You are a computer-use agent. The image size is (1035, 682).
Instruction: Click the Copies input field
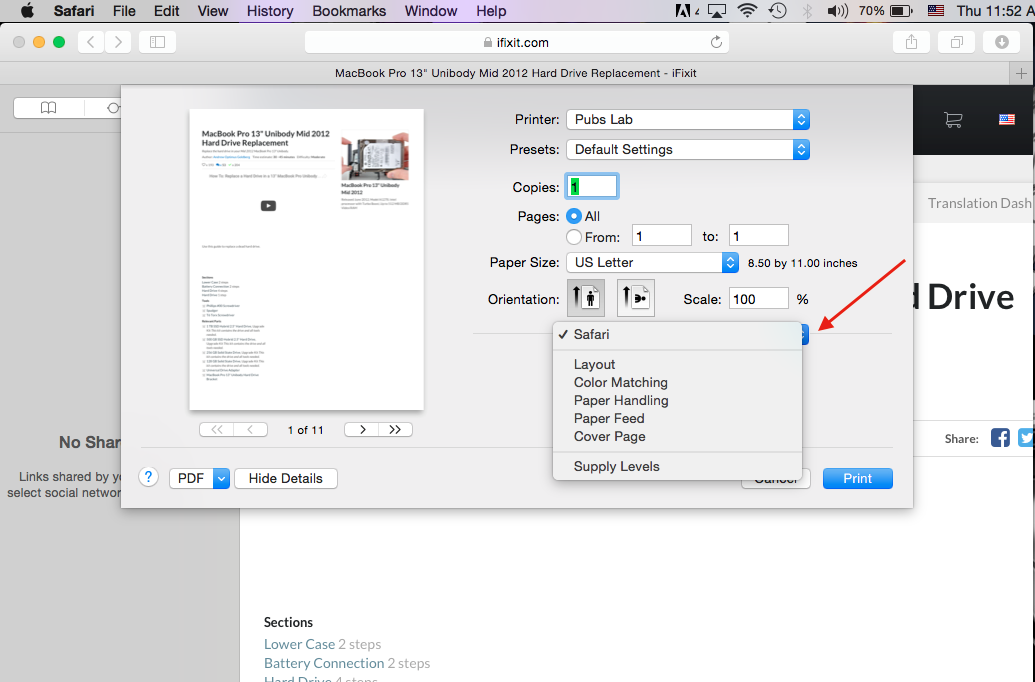click(591, 187)
